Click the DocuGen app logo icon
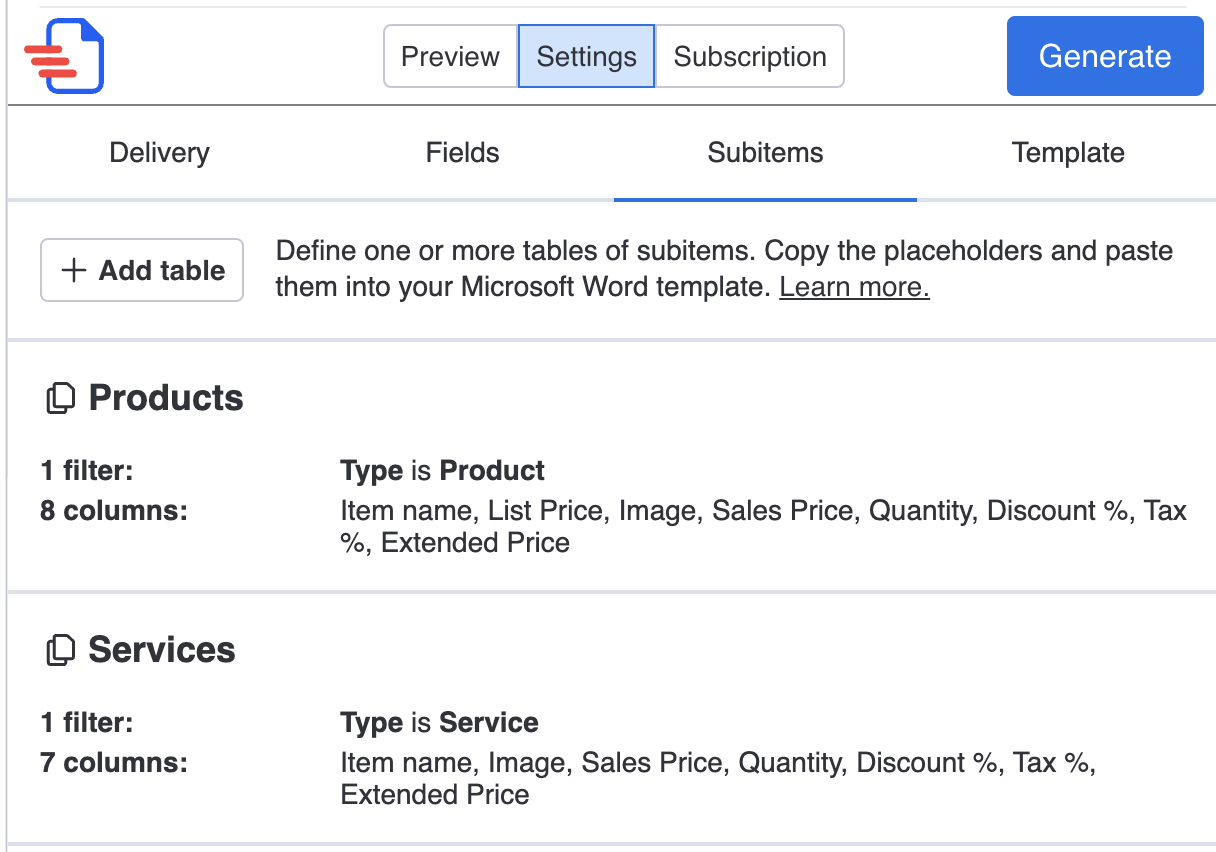This screenshot has width=1216, height=852. point(65,57)
